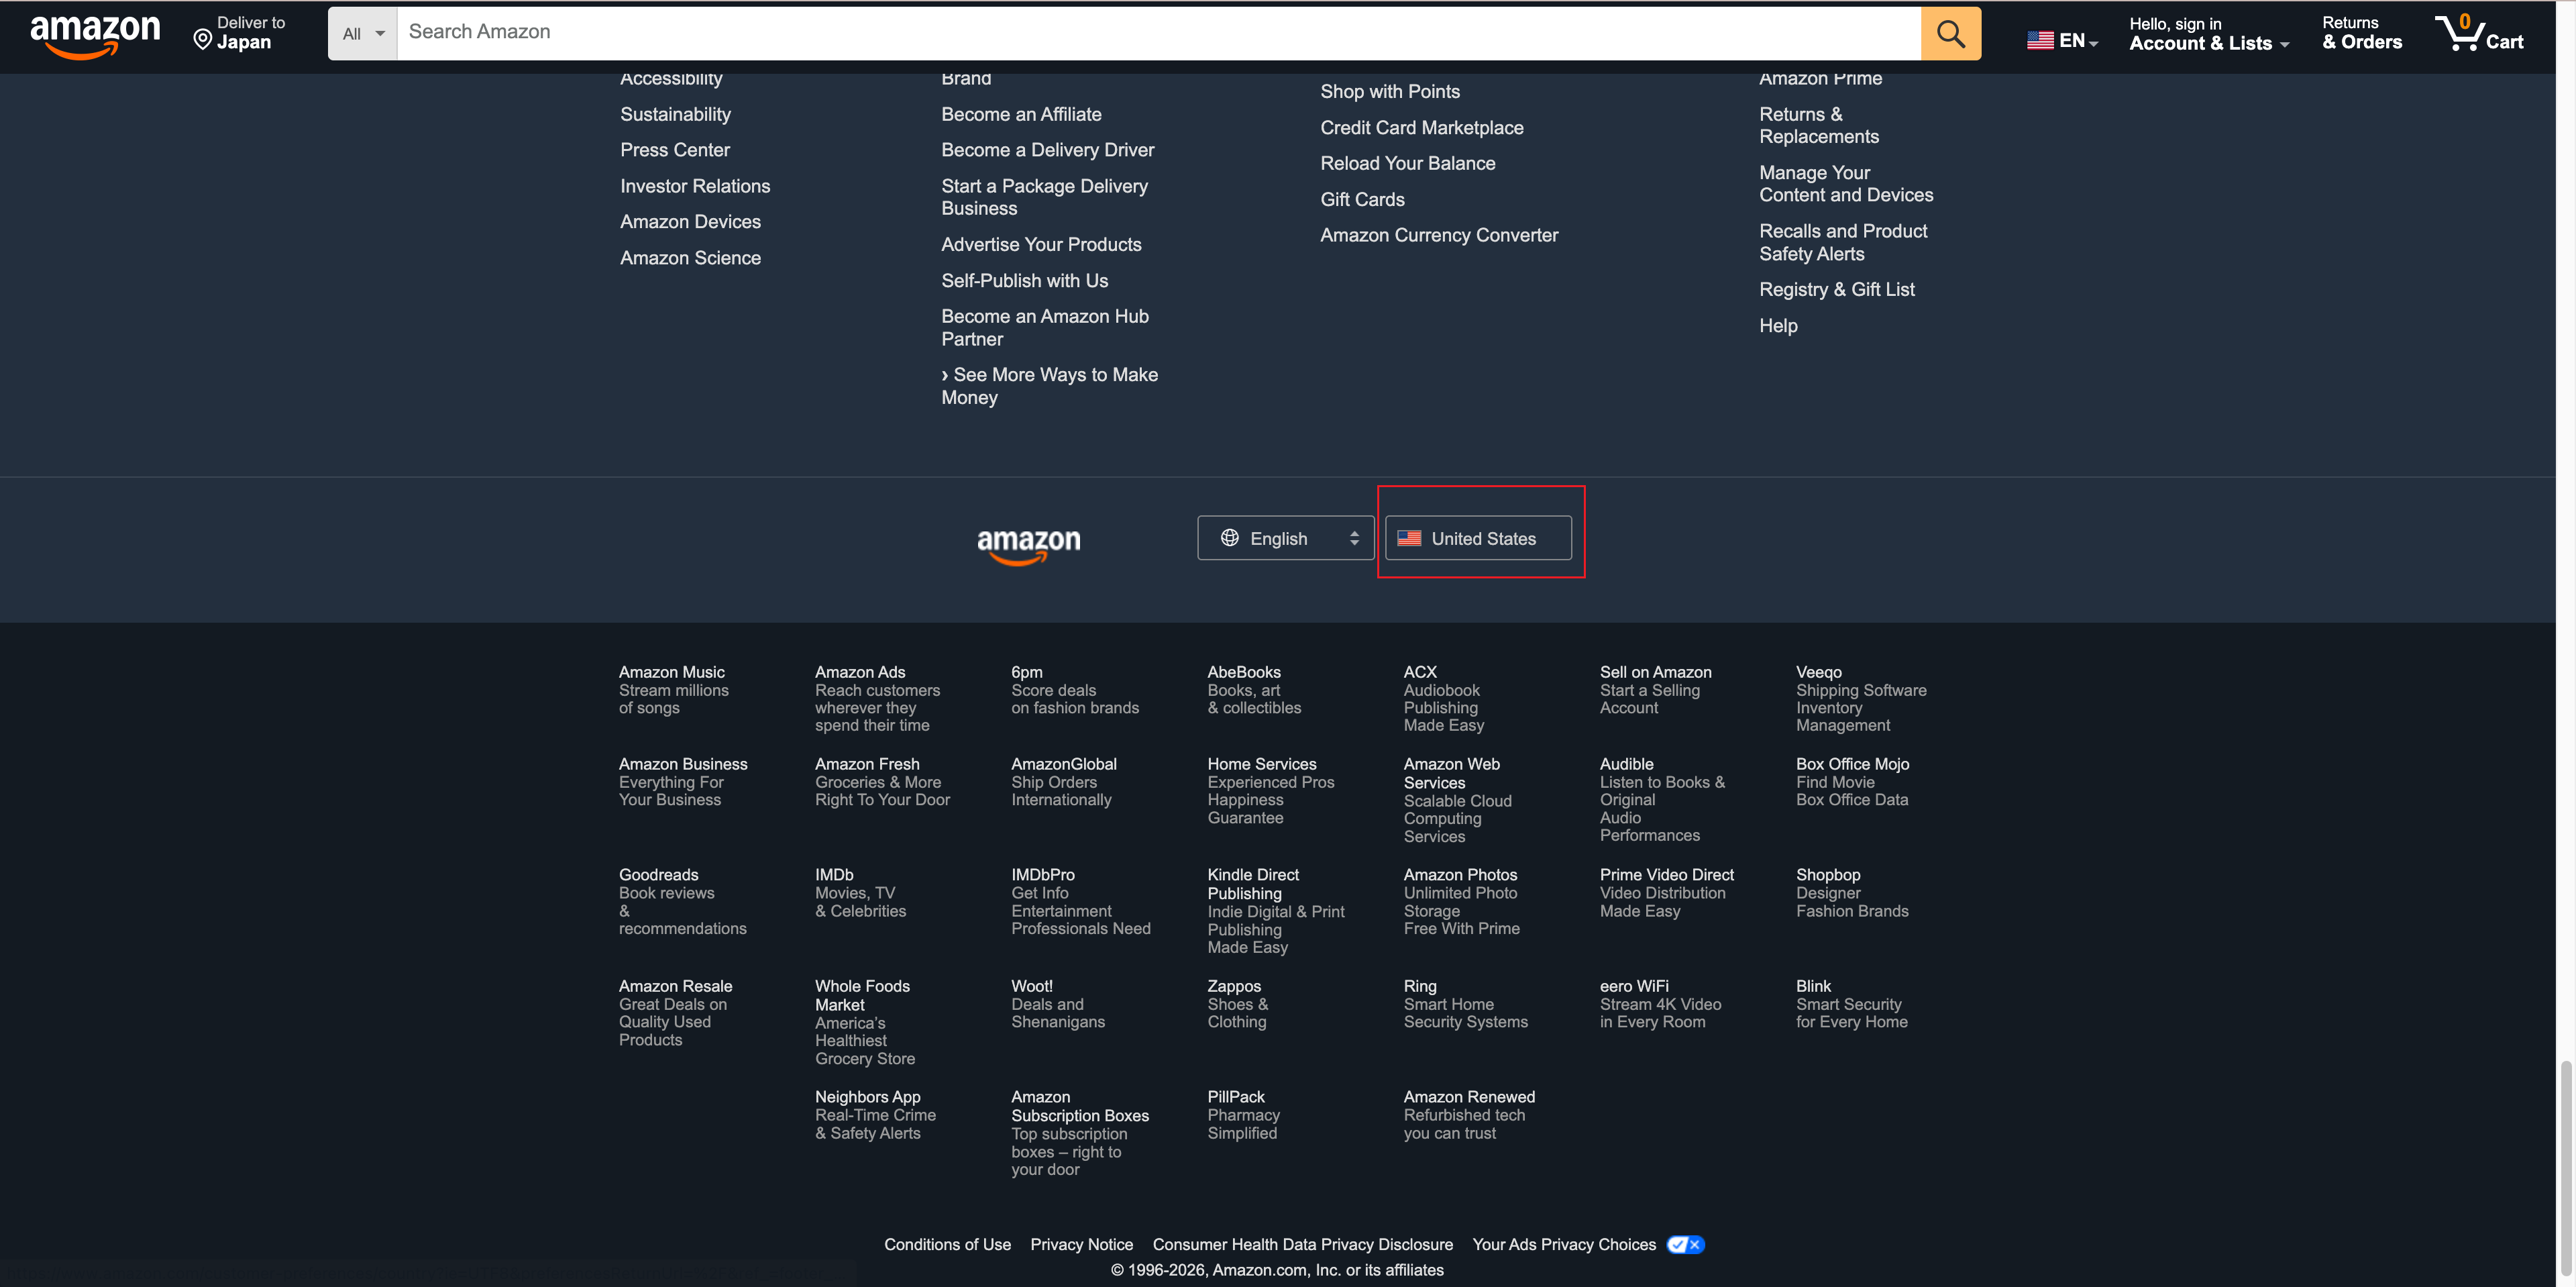Toggle Your Ads Privacy Choices switch icon
The width and height of the screenshot is (2576, 1287).
click(1686, 1244)
